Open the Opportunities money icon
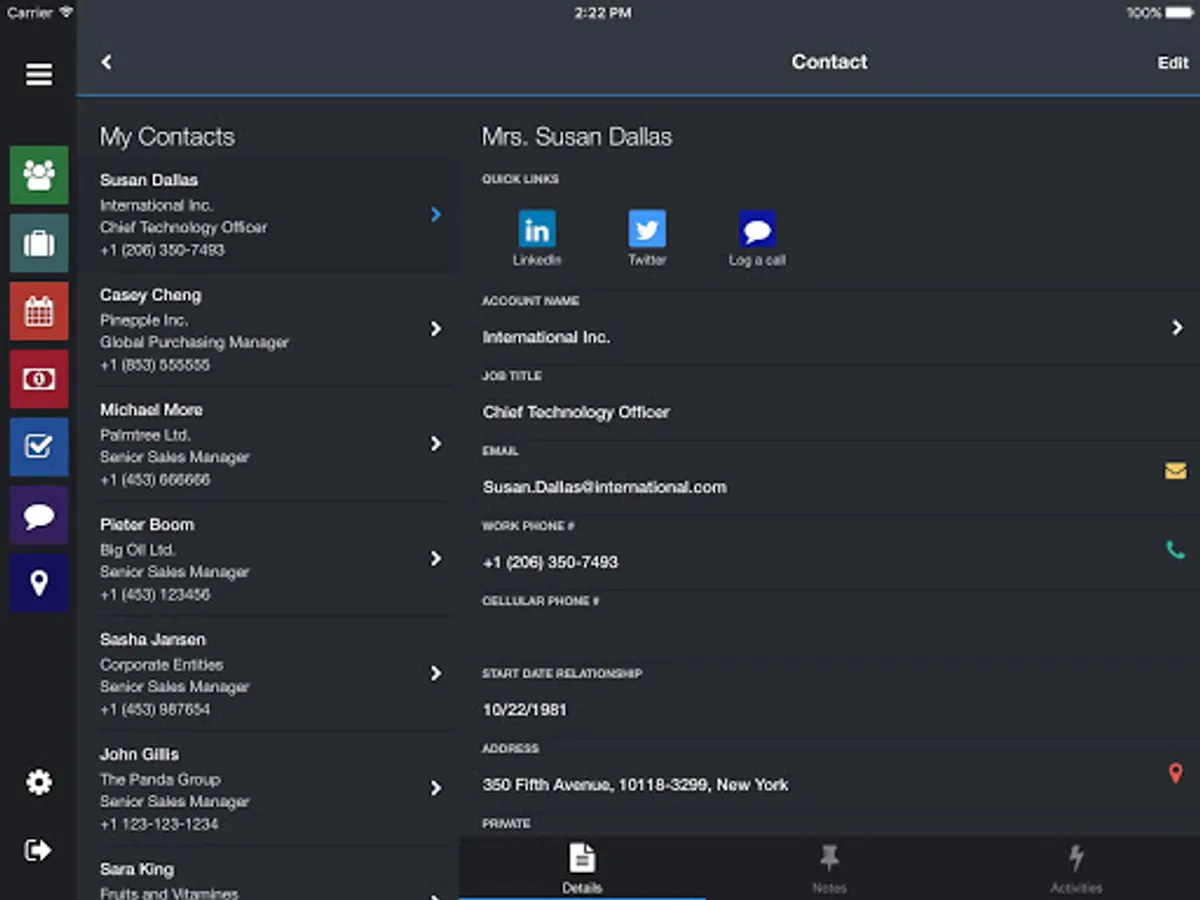The height and width of the screenshot is (900, 1200). pos(39,379)
